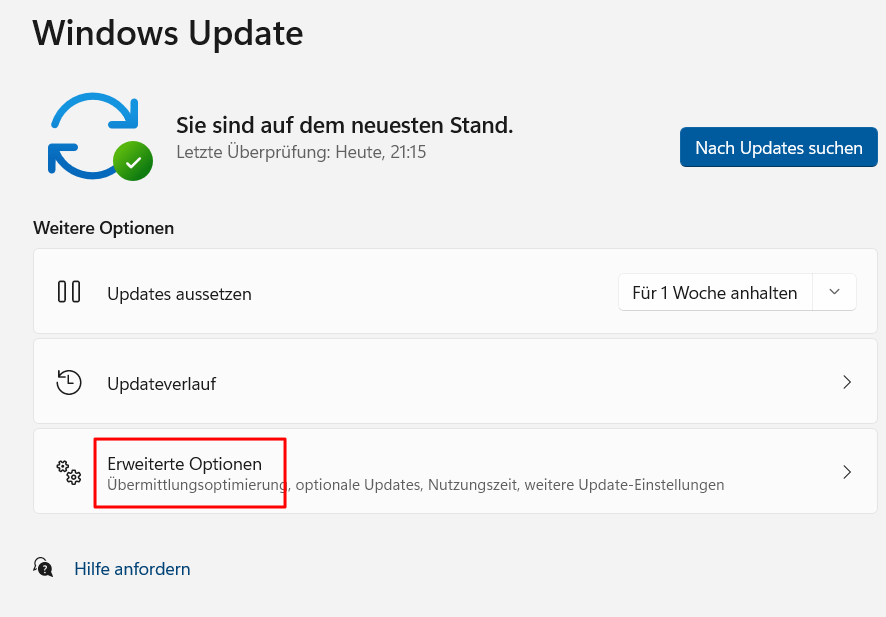This screenshot has height=617, width=886.
Task: Open the Updateverlauf chevron arrow
Action: click(846, 383)
